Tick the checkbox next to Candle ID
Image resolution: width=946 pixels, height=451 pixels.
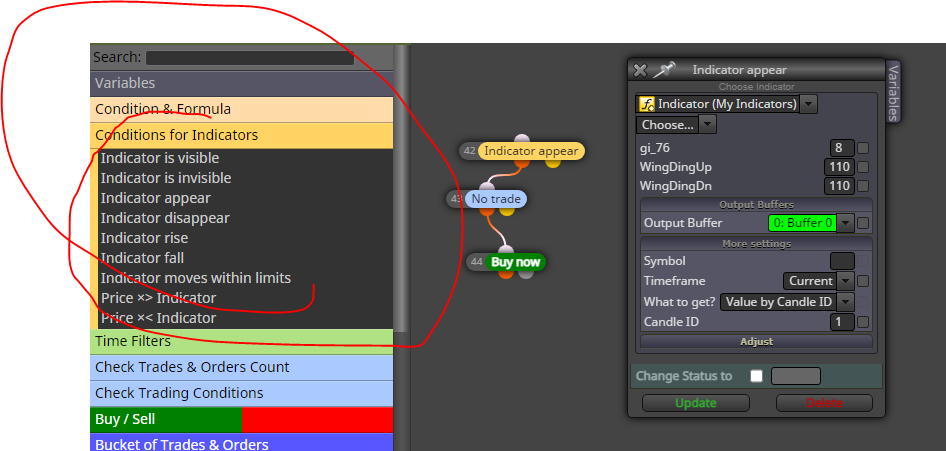click(x=863, y=322)
